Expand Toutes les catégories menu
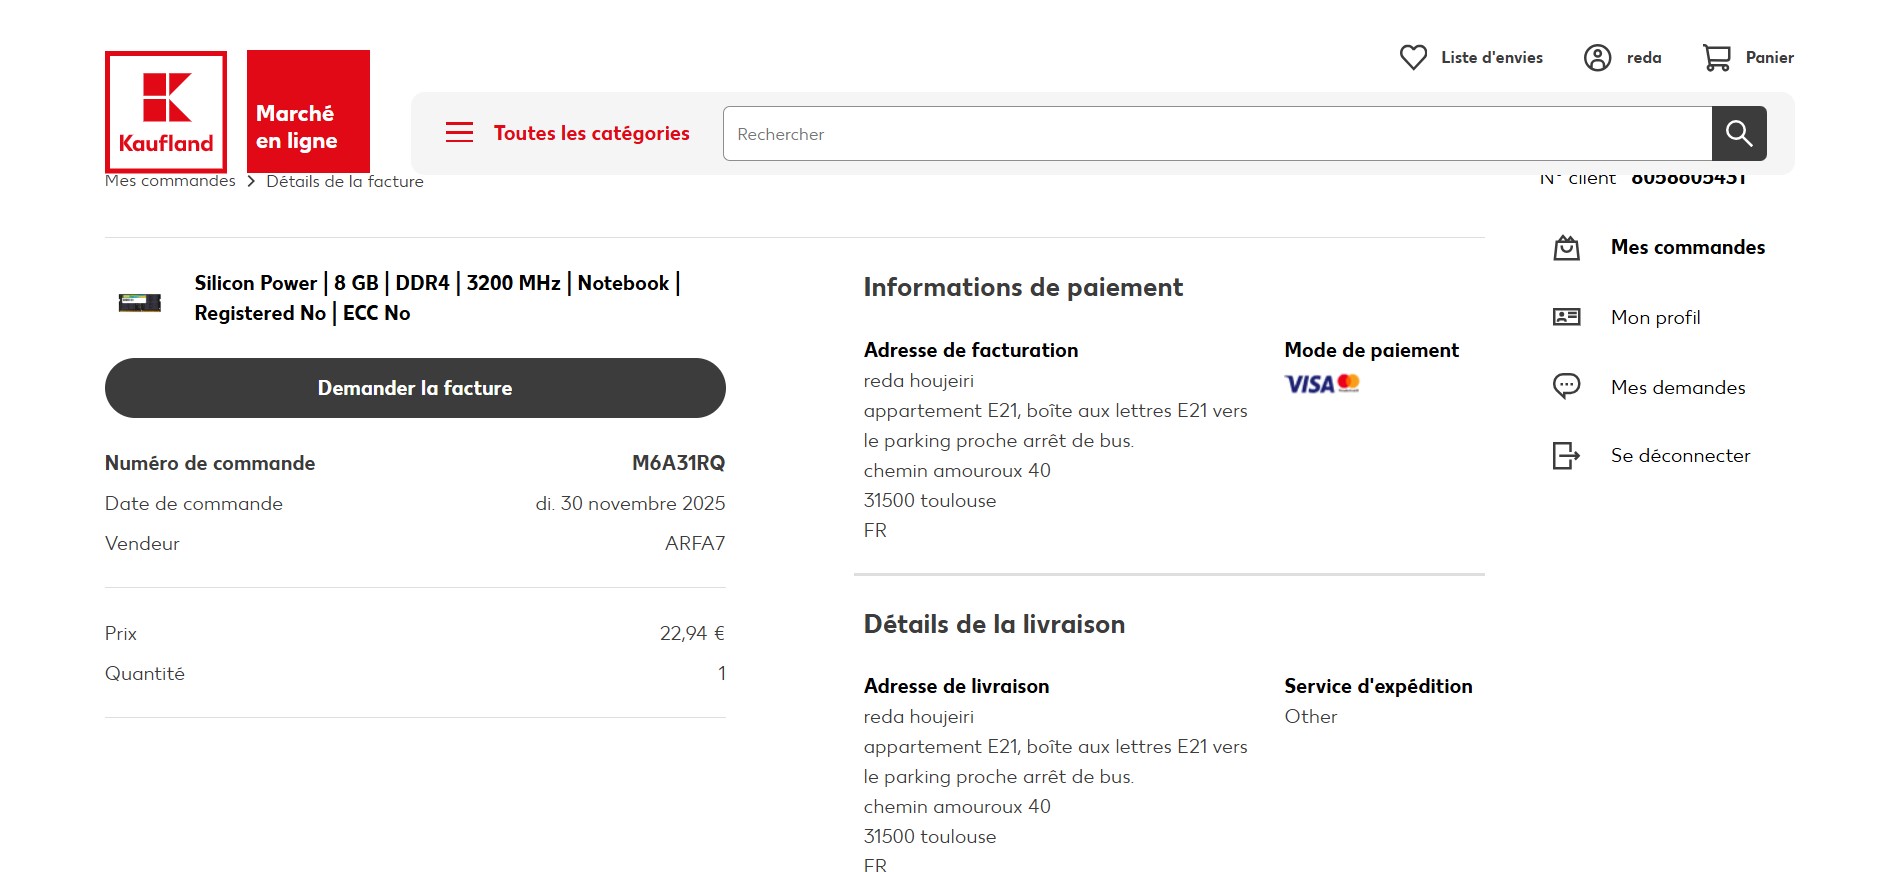 [x=591, y=133]
